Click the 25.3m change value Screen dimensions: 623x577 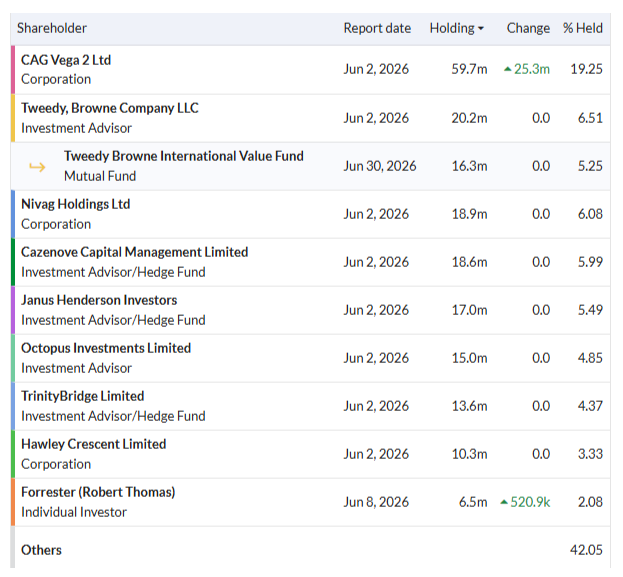(532, 69)
